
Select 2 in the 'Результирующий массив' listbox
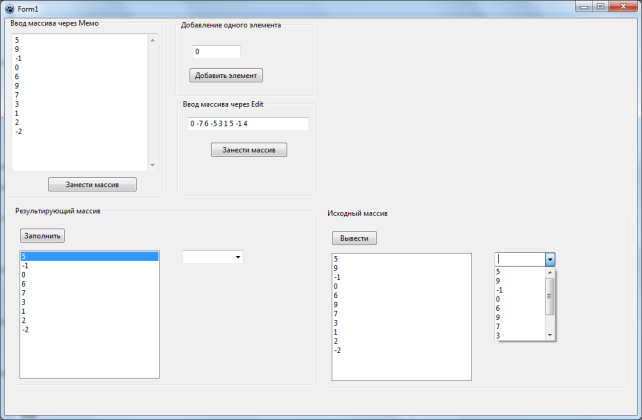pyautogui.click(x=89, y=321)
